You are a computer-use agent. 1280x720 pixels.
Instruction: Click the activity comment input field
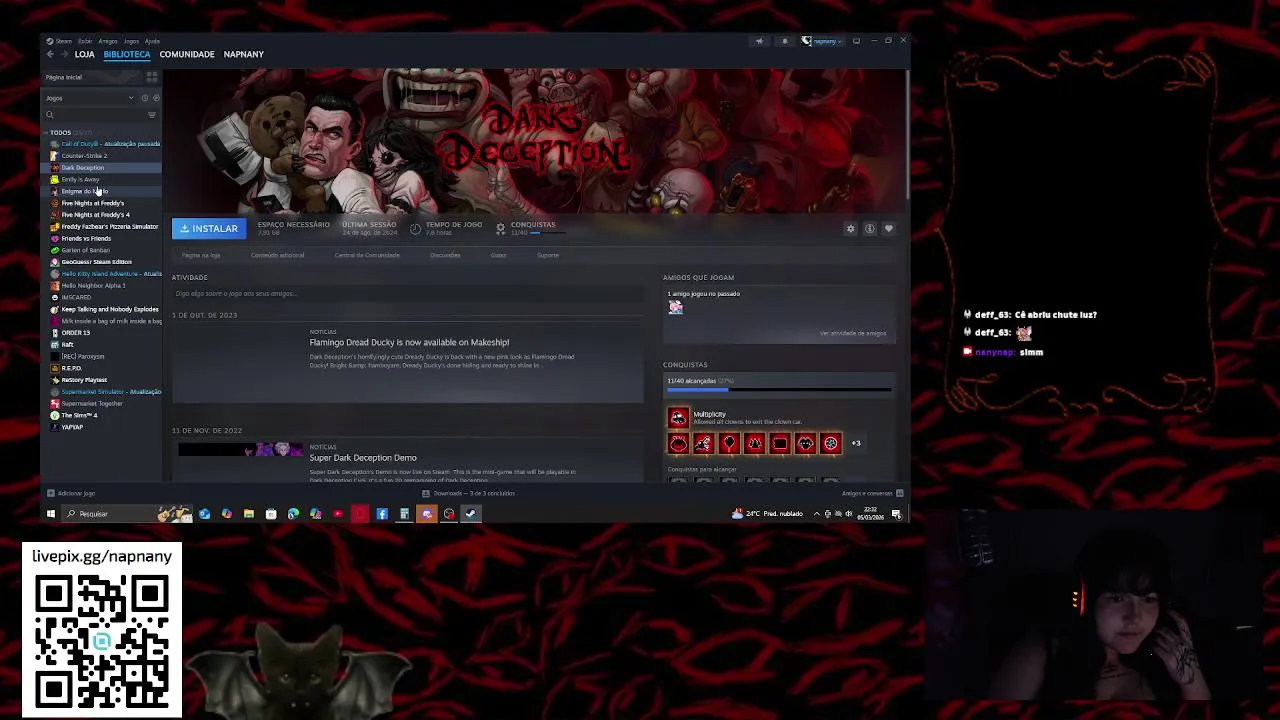[408, 294]
